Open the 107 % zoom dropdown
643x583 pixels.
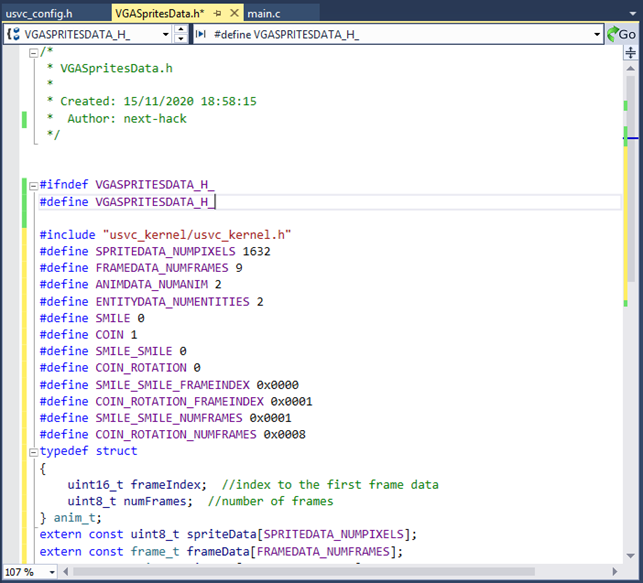(x=52, y=572)
